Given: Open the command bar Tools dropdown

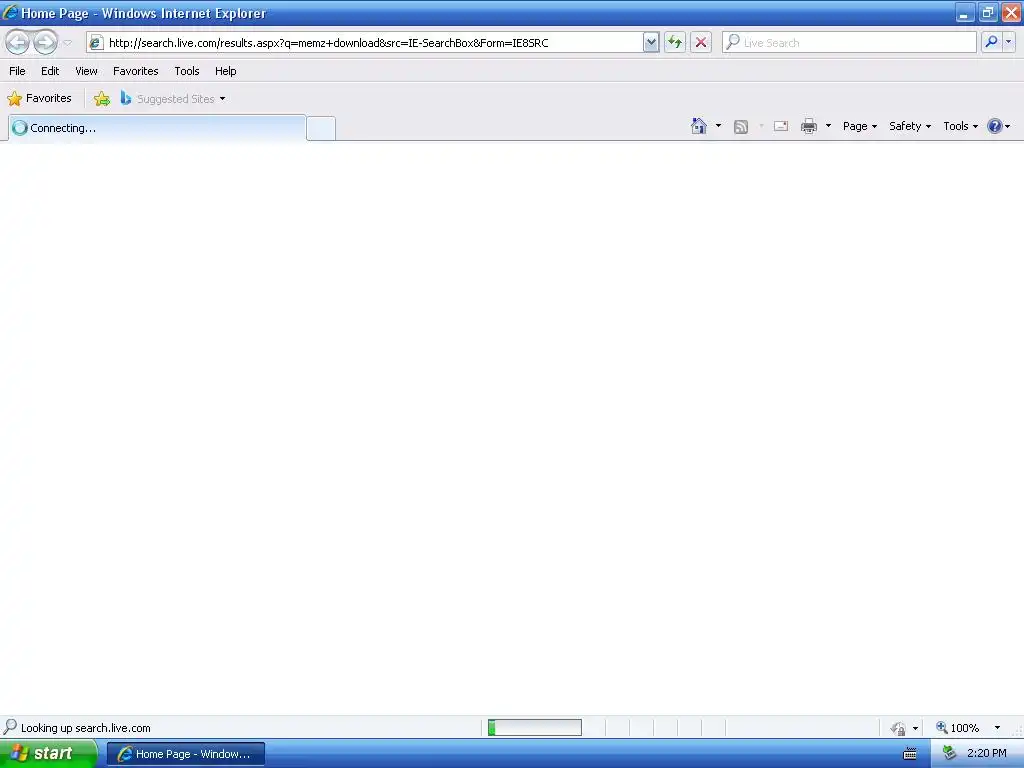Looking at the screenshot, I should pos(960,126).
